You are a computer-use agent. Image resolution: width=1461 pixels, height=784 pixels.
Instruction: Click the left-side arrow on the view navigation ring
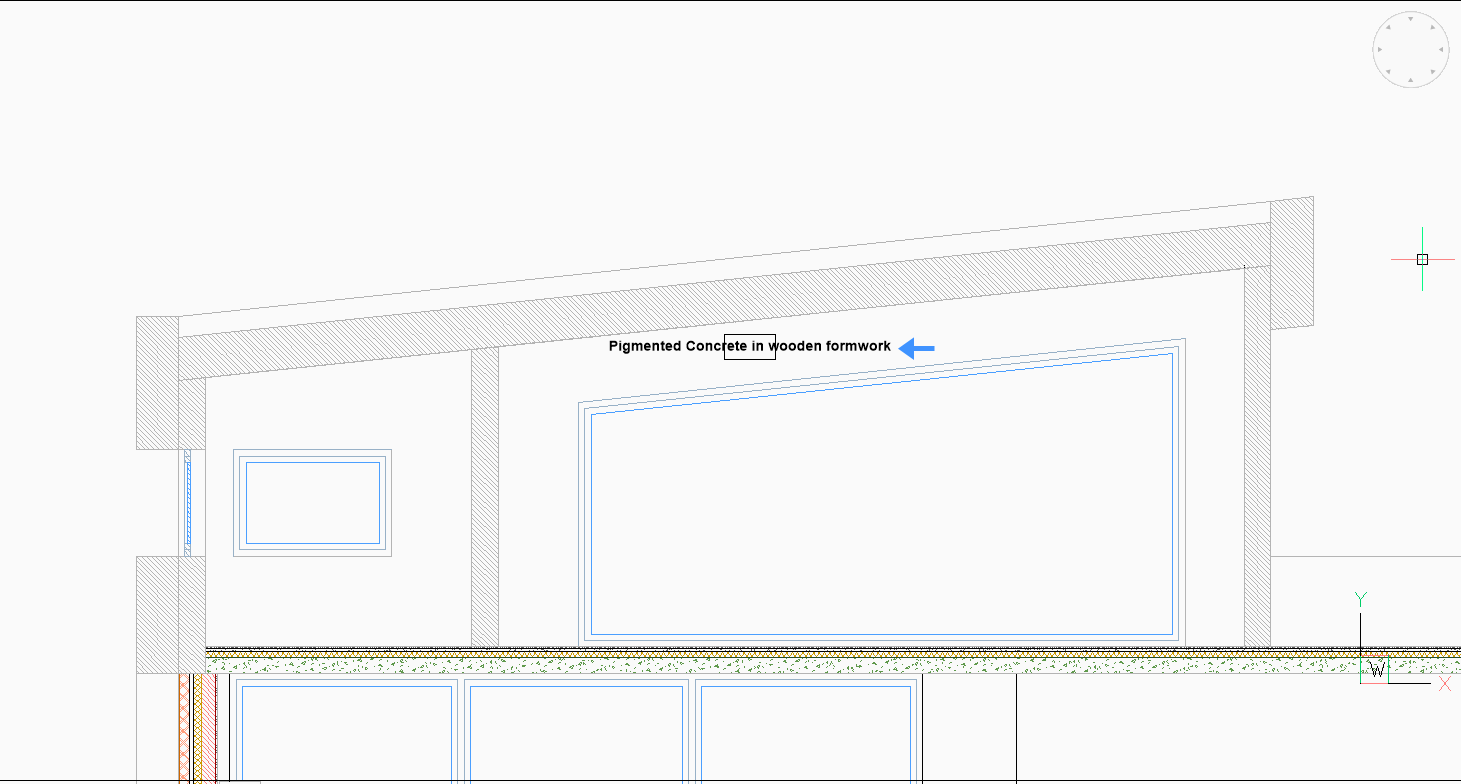coord(1379,49)
